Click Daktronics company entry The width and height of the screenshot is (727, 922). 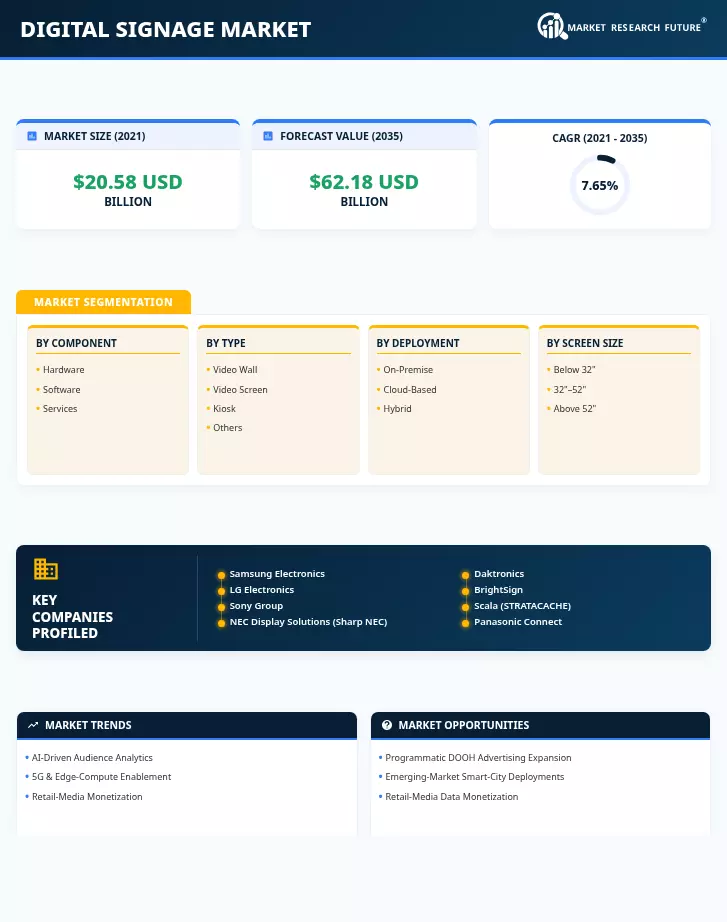[x=499, y=574]
